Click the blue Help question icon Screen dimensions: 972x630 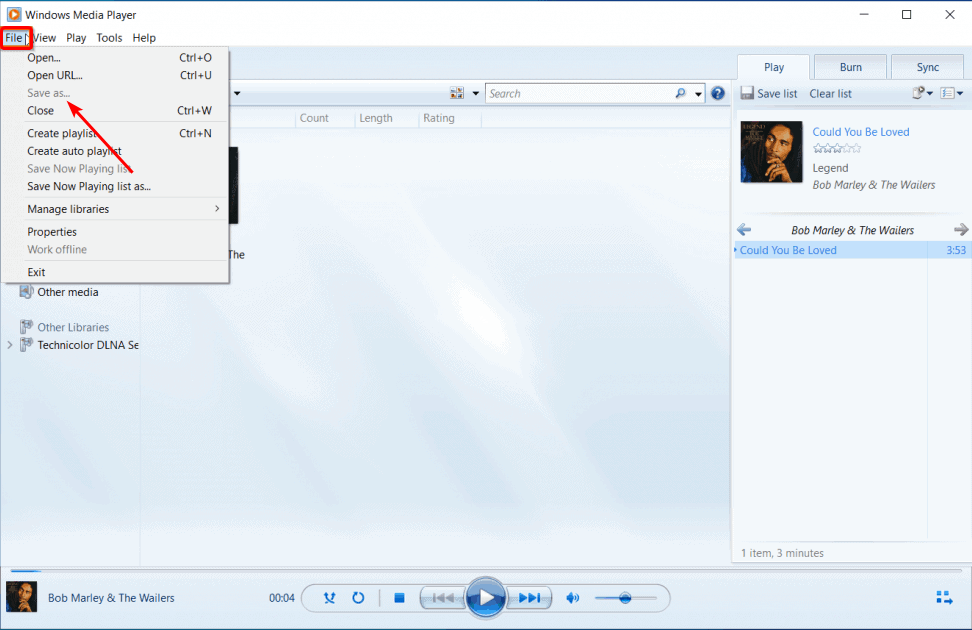(718, 93)
